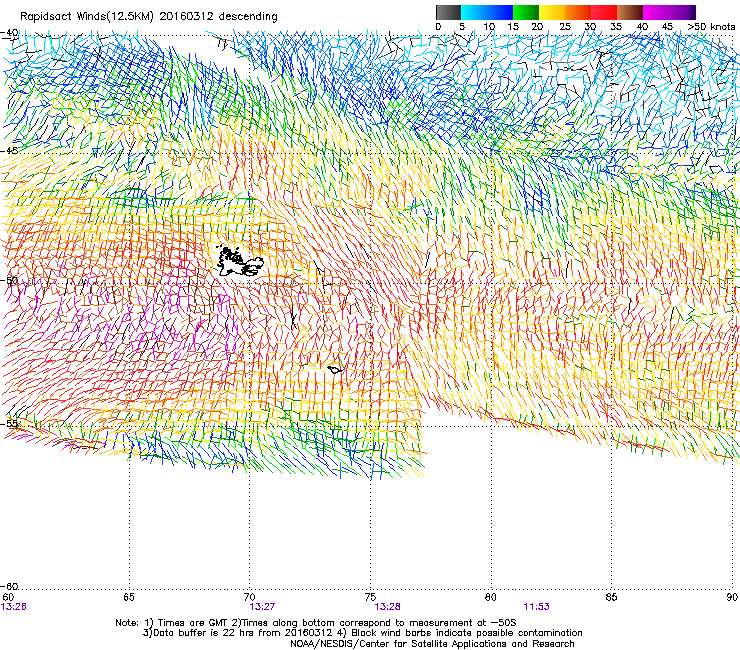Click the ">50 knots" legend label
Image resolution: width=740 pixels, height=650 pixels.
(x=711, y=27)
